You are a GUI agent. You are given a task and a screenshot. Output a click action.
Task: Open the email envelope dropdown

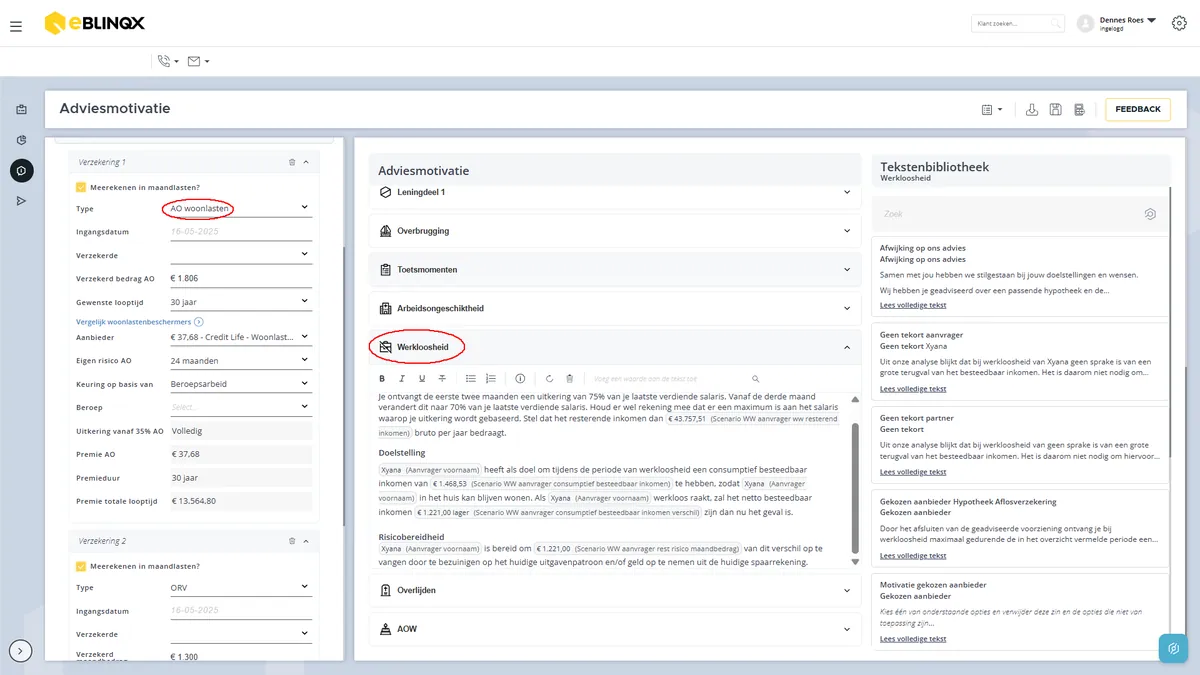pos(198,61)
